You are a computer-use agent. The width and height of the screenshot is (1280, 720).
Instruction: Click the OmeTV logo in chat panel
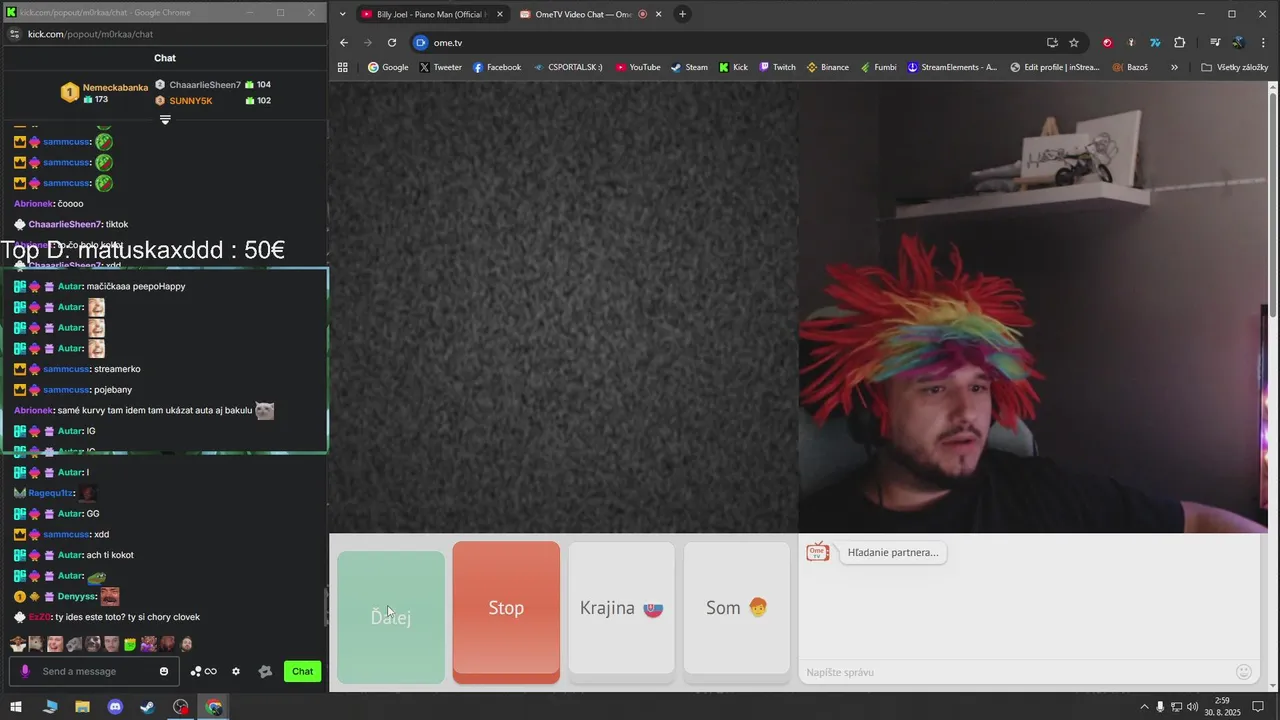pyautogui.click(x=818, y=552)
